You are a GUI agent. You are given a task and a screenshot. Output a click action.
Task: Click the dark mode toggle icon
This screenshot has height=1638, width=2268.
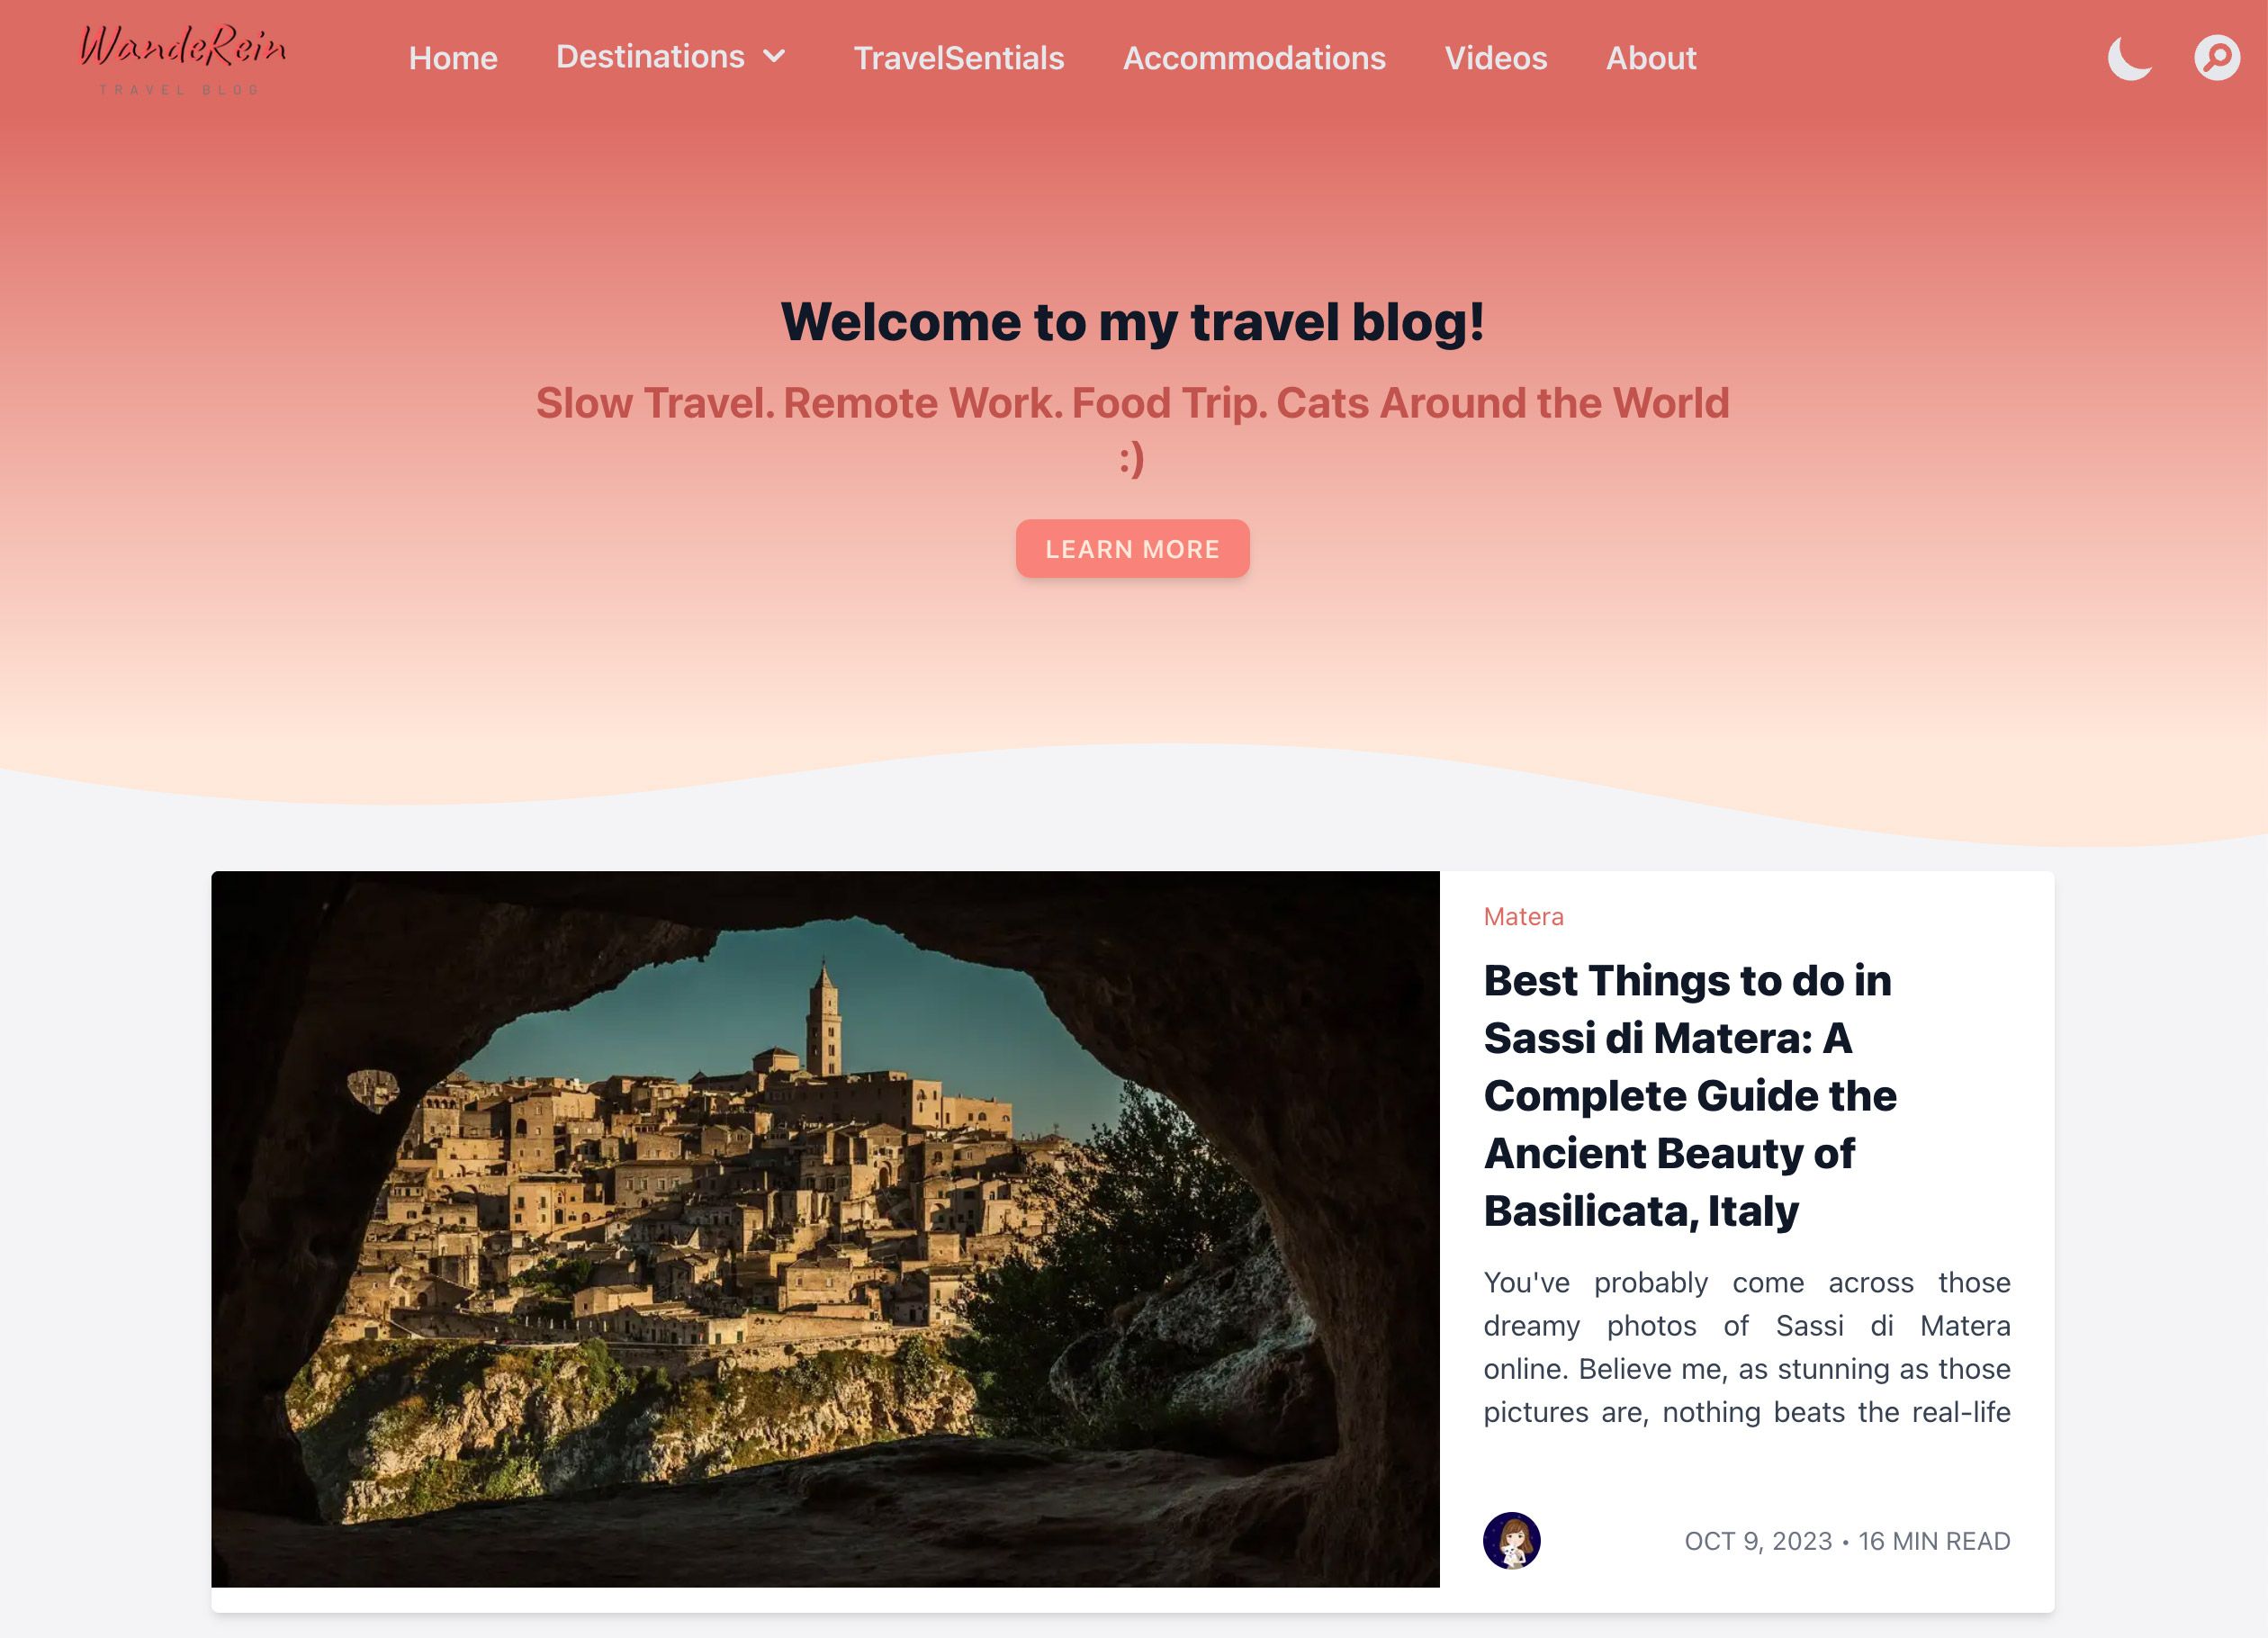[x=2128, y=57]
